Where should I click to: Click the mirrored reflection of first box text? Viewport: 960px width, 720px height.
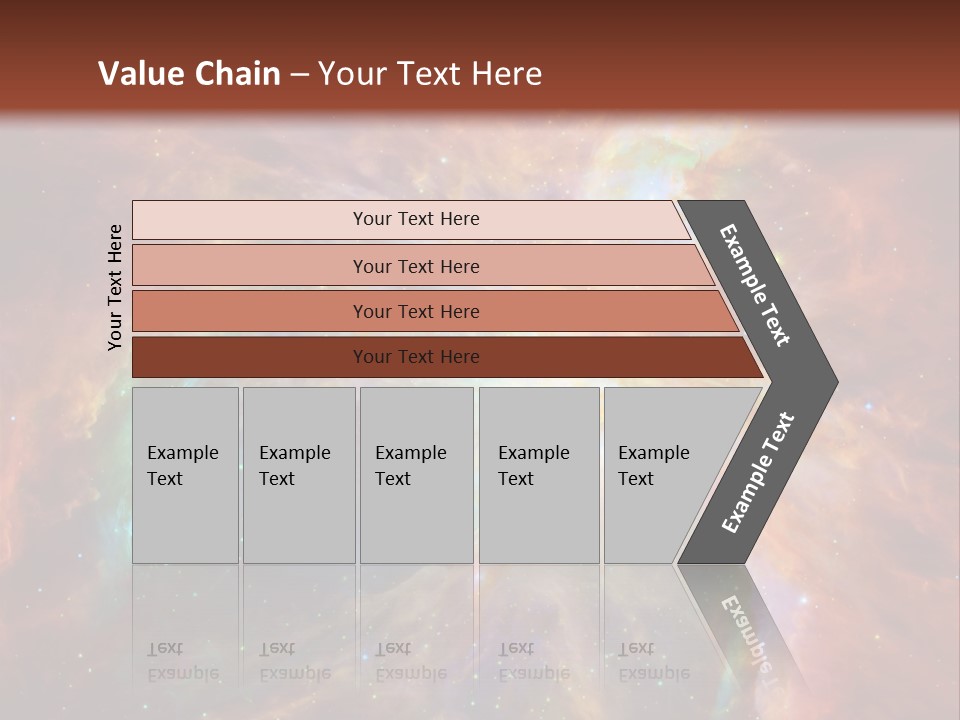(182, 661)
